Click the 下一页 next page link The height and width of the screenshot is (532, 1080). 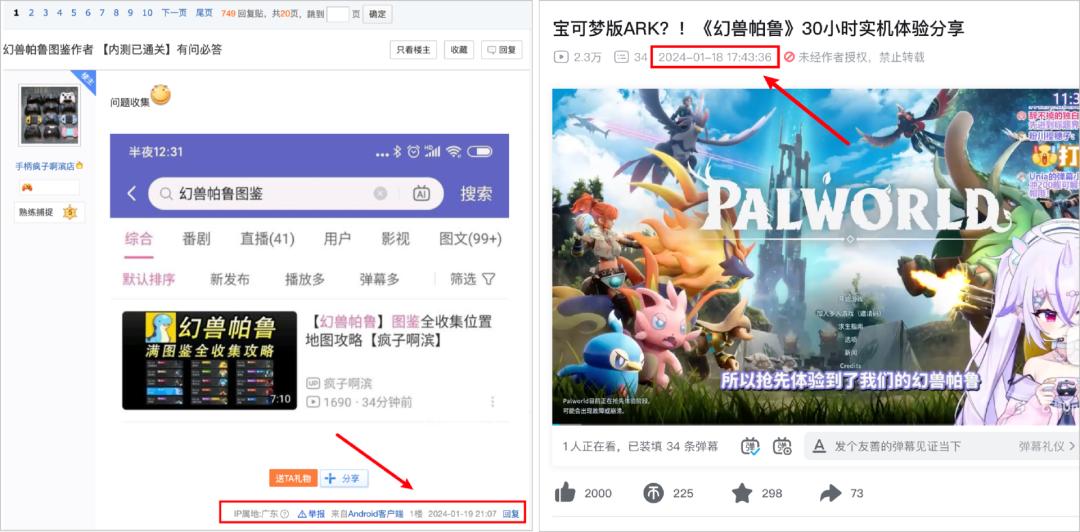174,13
